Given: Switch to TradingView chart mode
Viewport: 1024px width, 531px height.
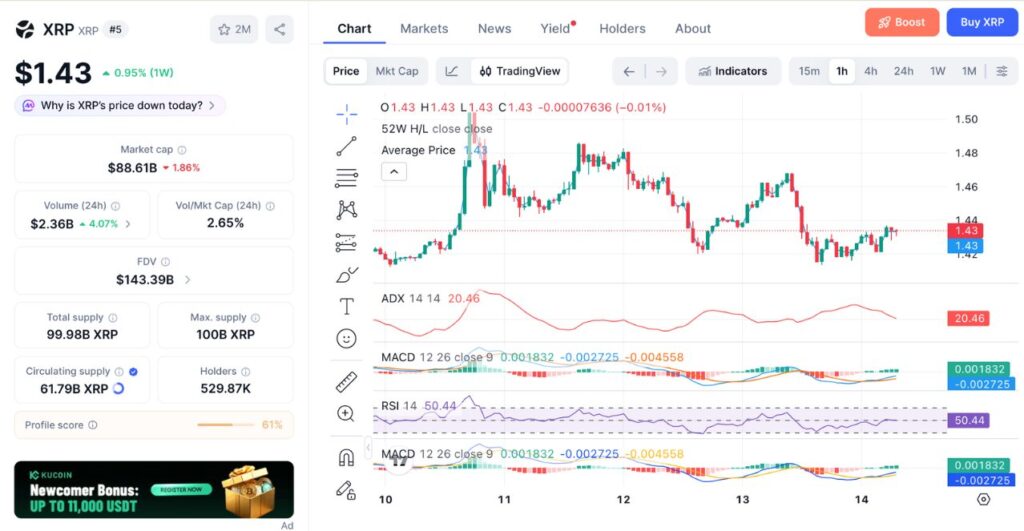Looking at the screenshot, I should (520, 71).
